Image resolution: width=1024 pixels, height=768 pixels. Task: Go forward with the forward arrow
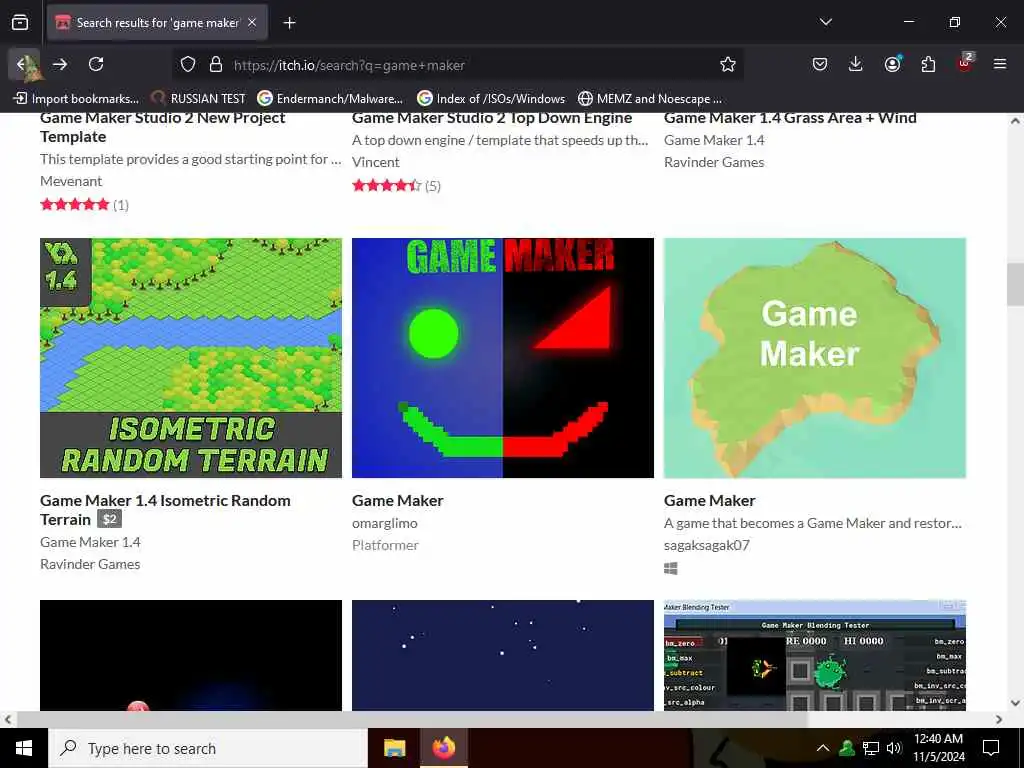point(60,64)
